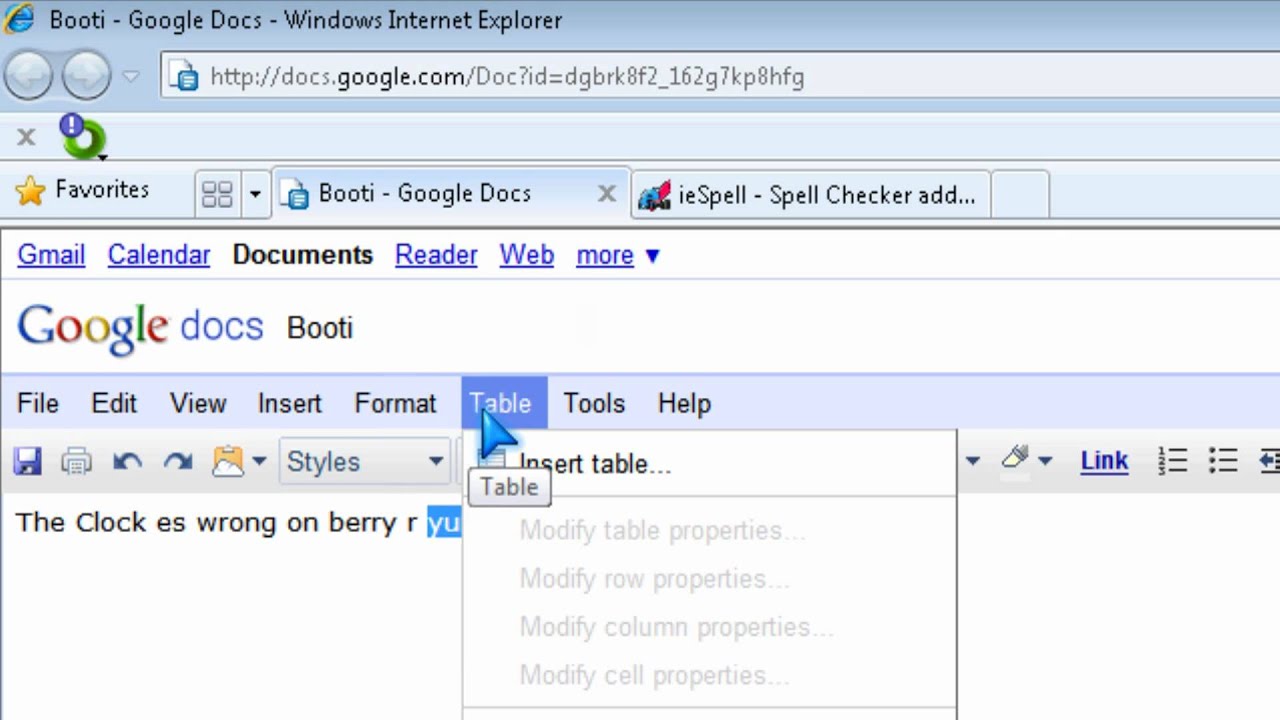Open the Edit menu

114,404
